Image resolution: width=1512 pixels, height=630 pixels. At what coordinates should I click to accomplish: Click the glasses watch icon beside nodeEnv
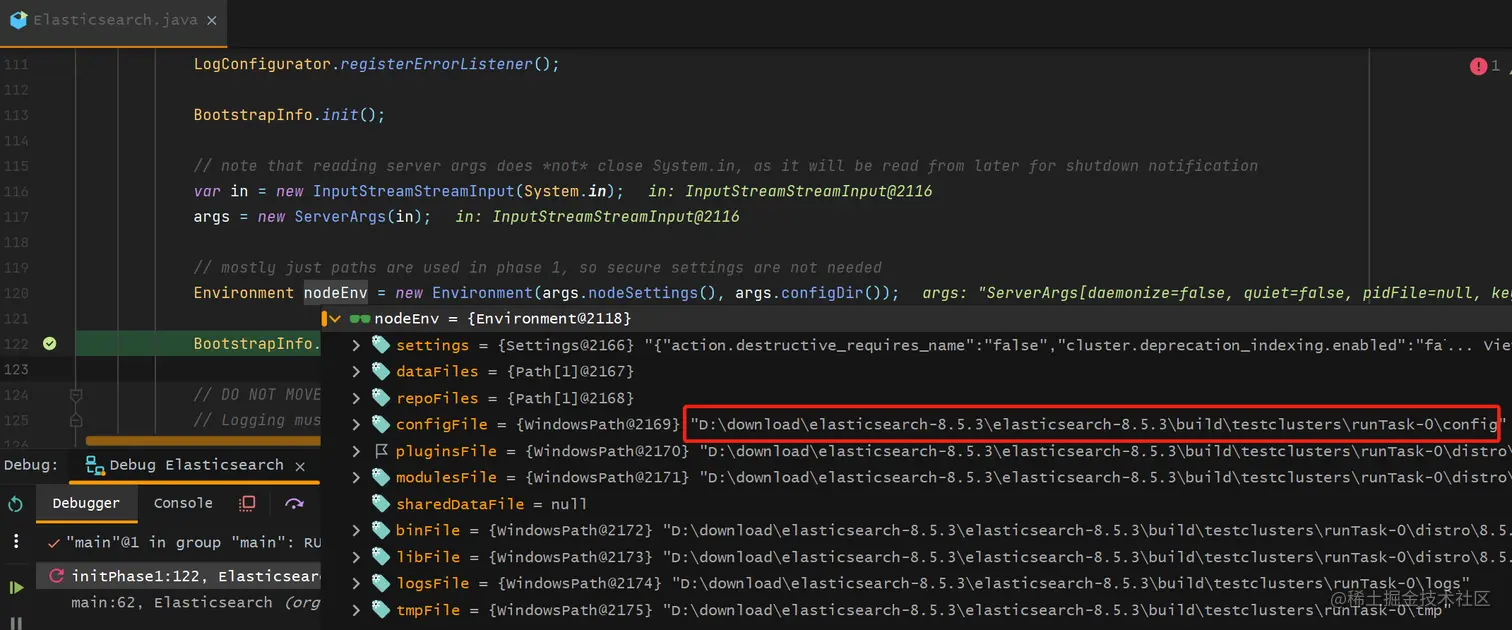(359, 318)
